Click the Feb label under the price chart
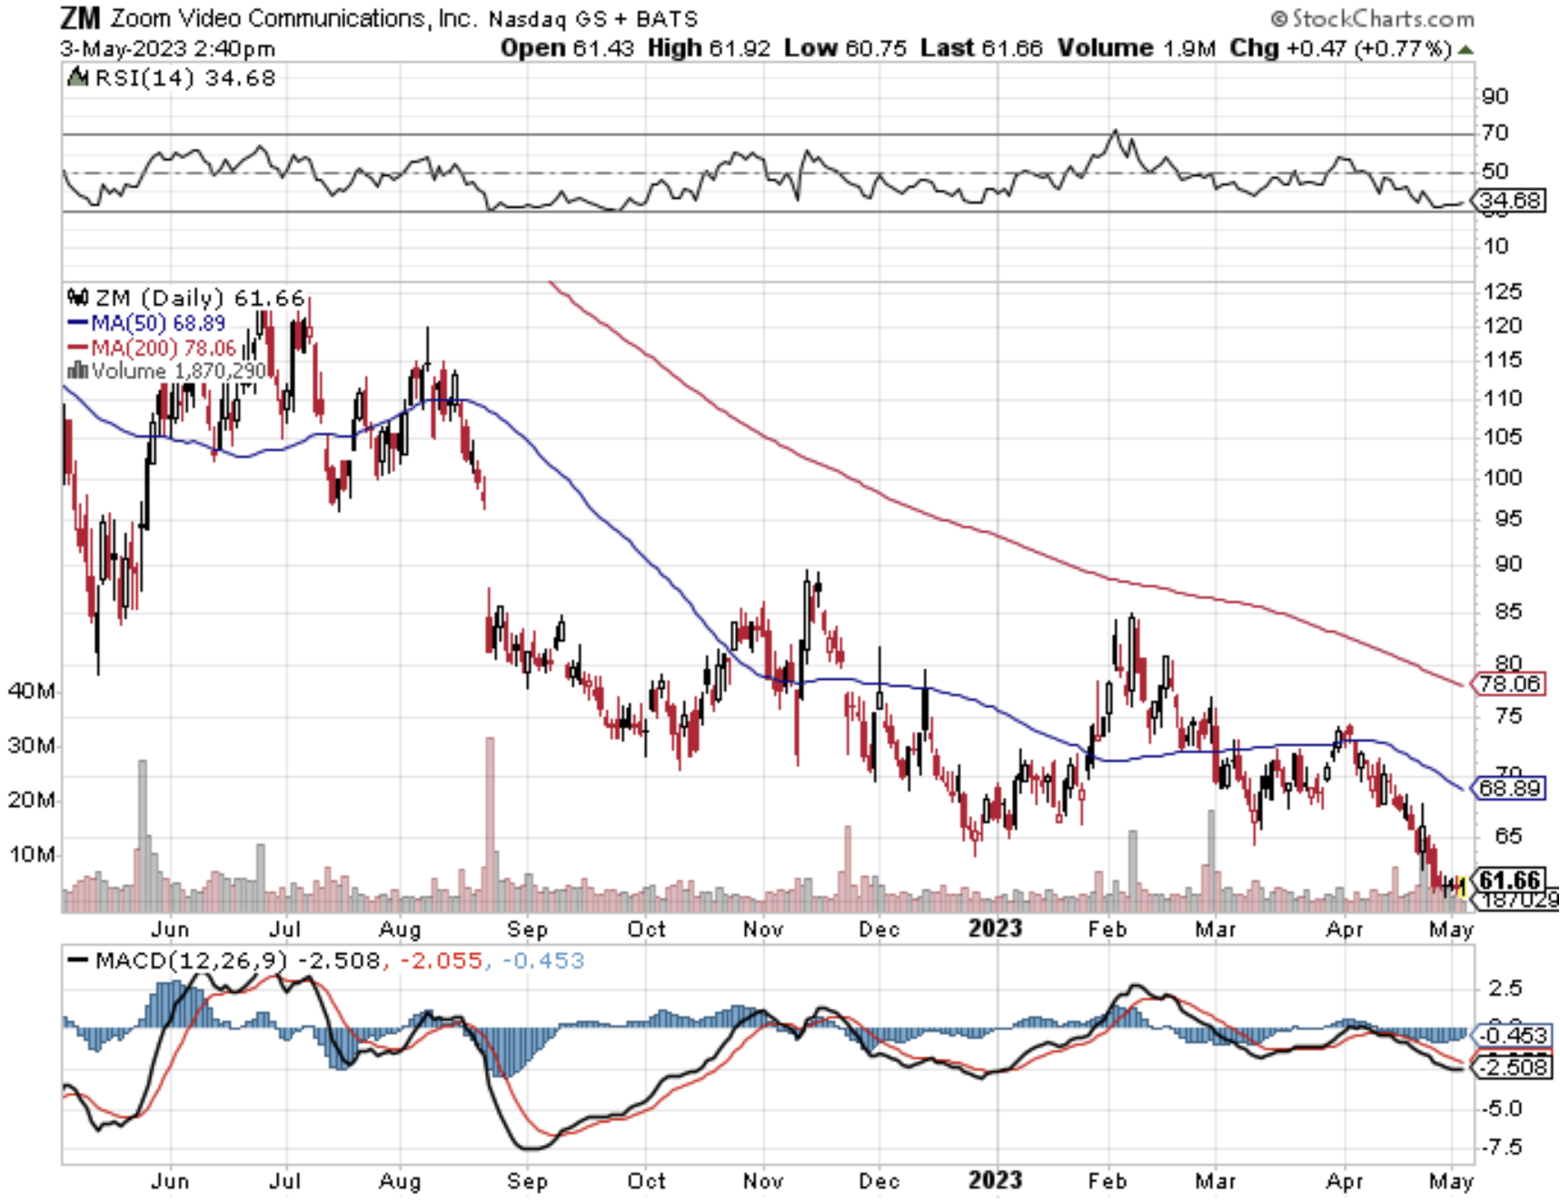Viewport: 1560px width, 1200px height. tap(1107, 928)
